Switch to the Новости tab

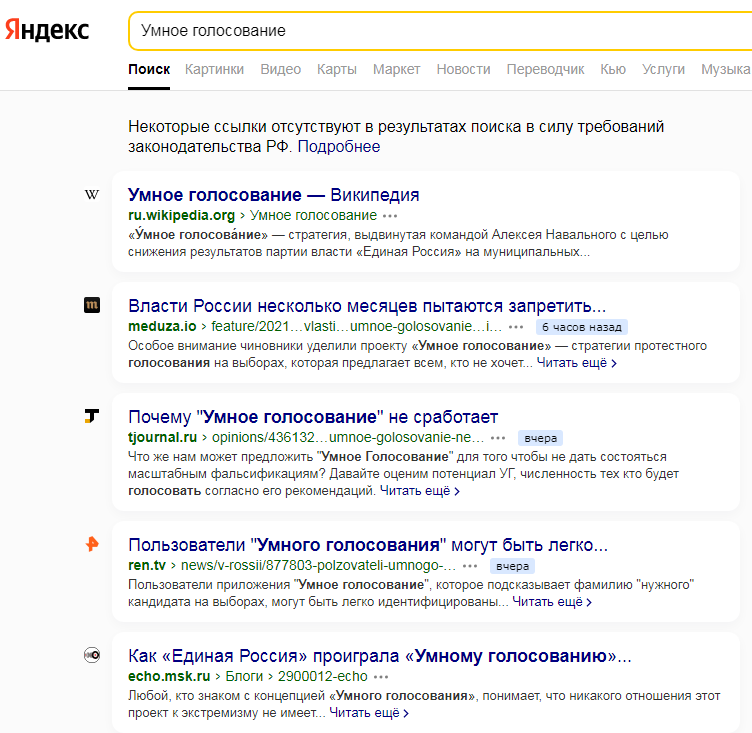click(463, 70)
